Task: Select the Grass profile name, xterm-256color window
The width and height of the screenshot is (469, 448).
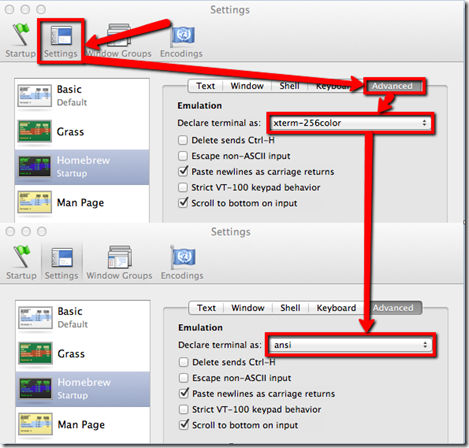Action: point(70,132)
